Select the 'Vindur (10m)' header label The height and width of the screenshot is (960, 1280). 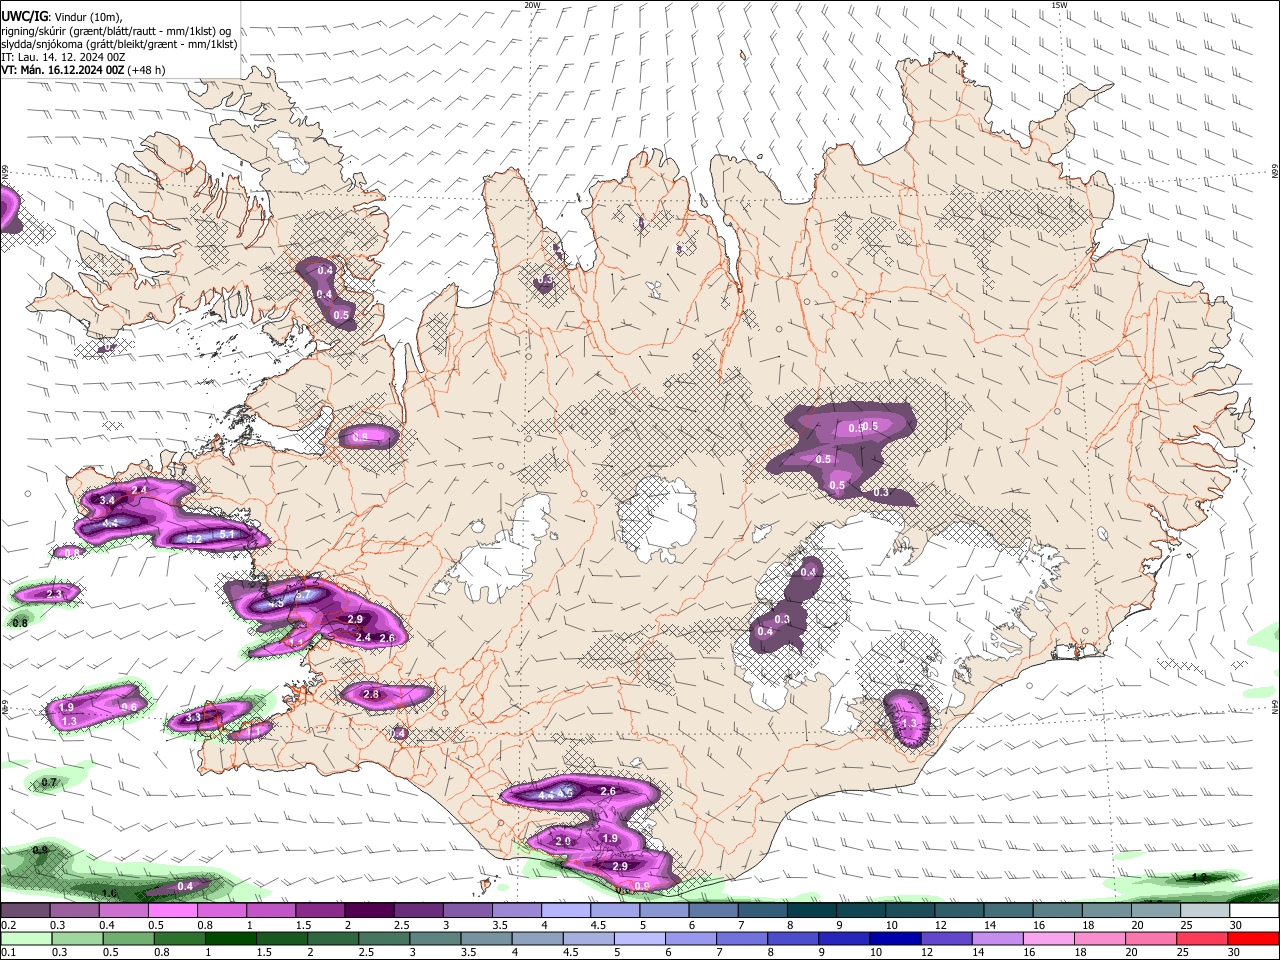pos(90,17)
